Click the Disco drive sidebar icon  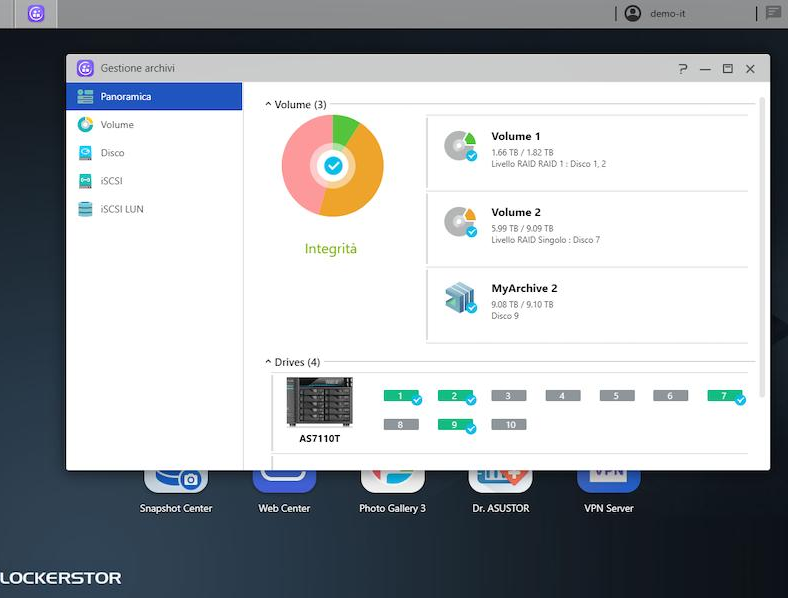(x=85, y=153)
